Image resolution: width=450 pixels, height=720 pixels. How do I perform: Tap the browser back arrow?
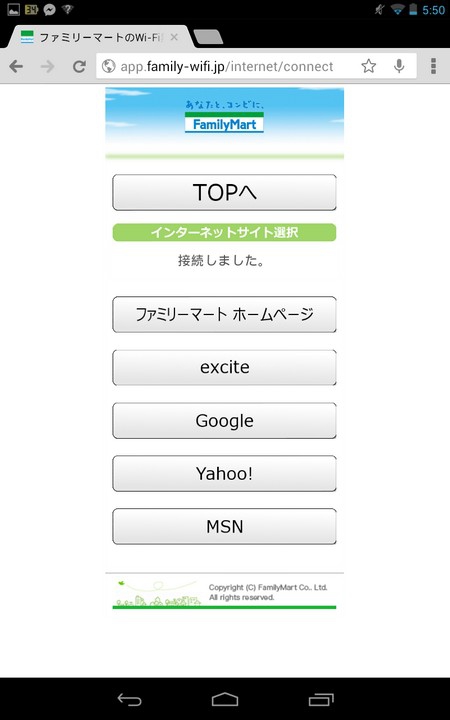pos(16,67)
